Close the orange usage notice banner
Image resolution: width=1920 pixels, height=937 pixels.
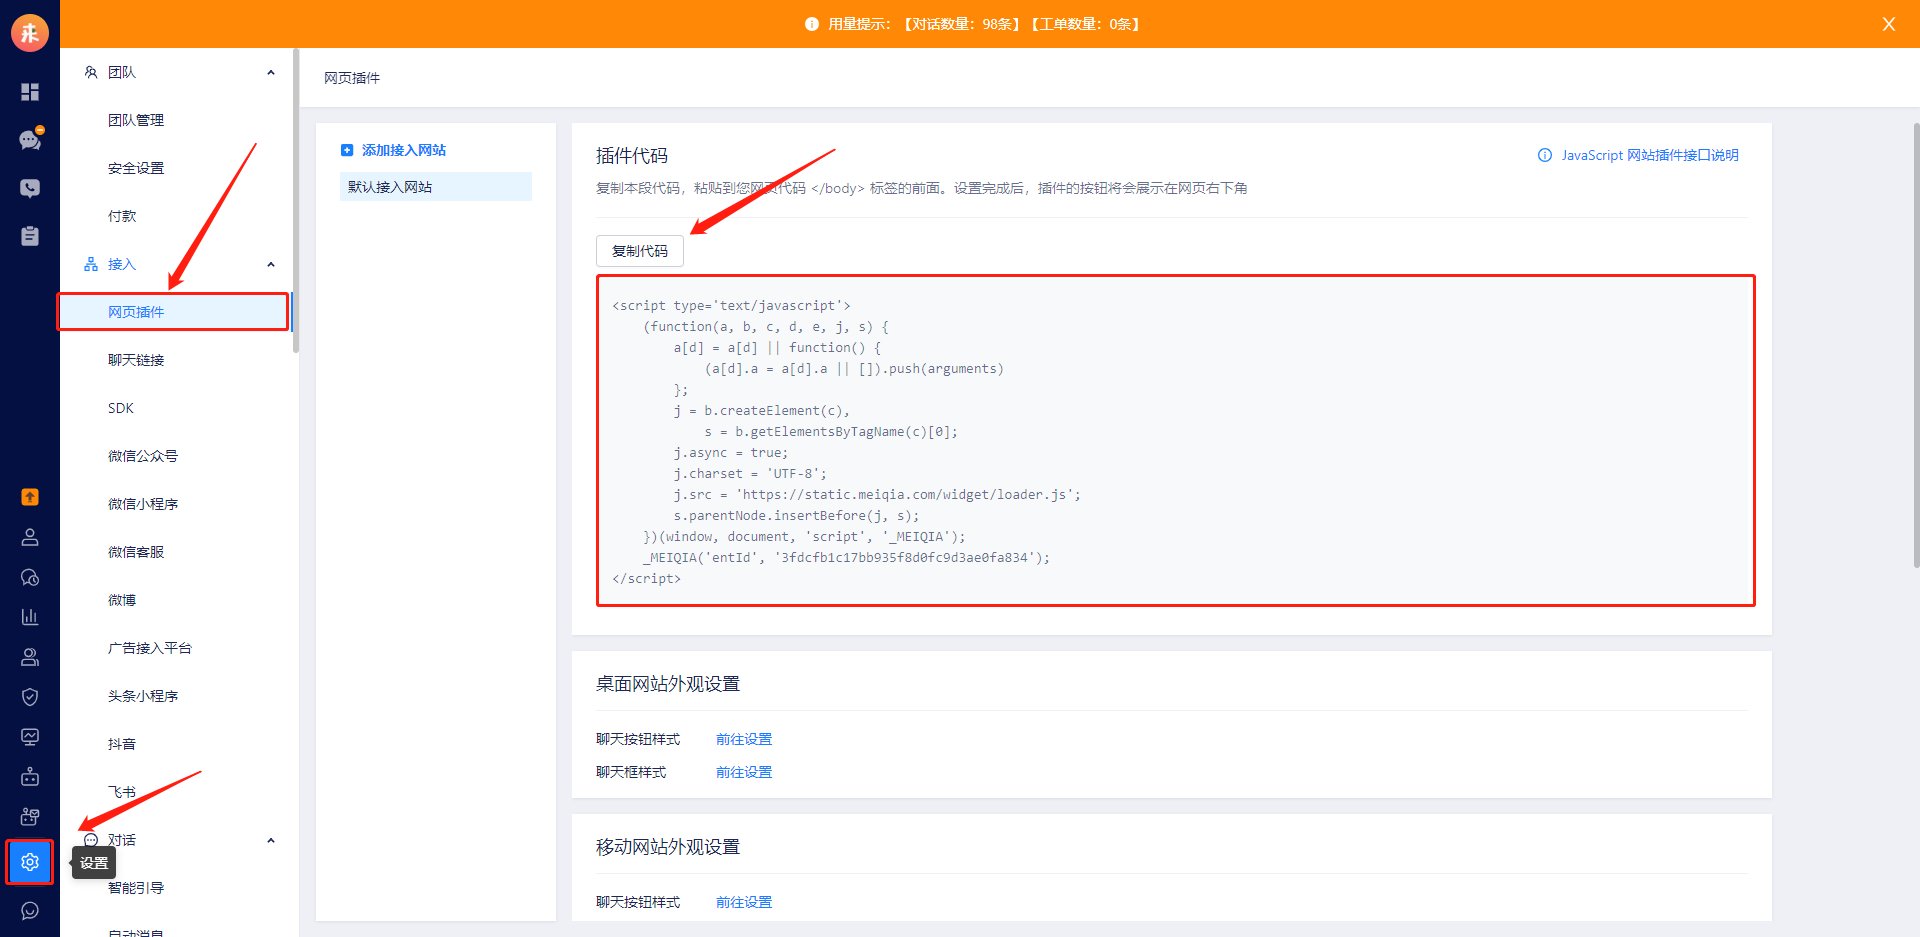coord(1889,24)
